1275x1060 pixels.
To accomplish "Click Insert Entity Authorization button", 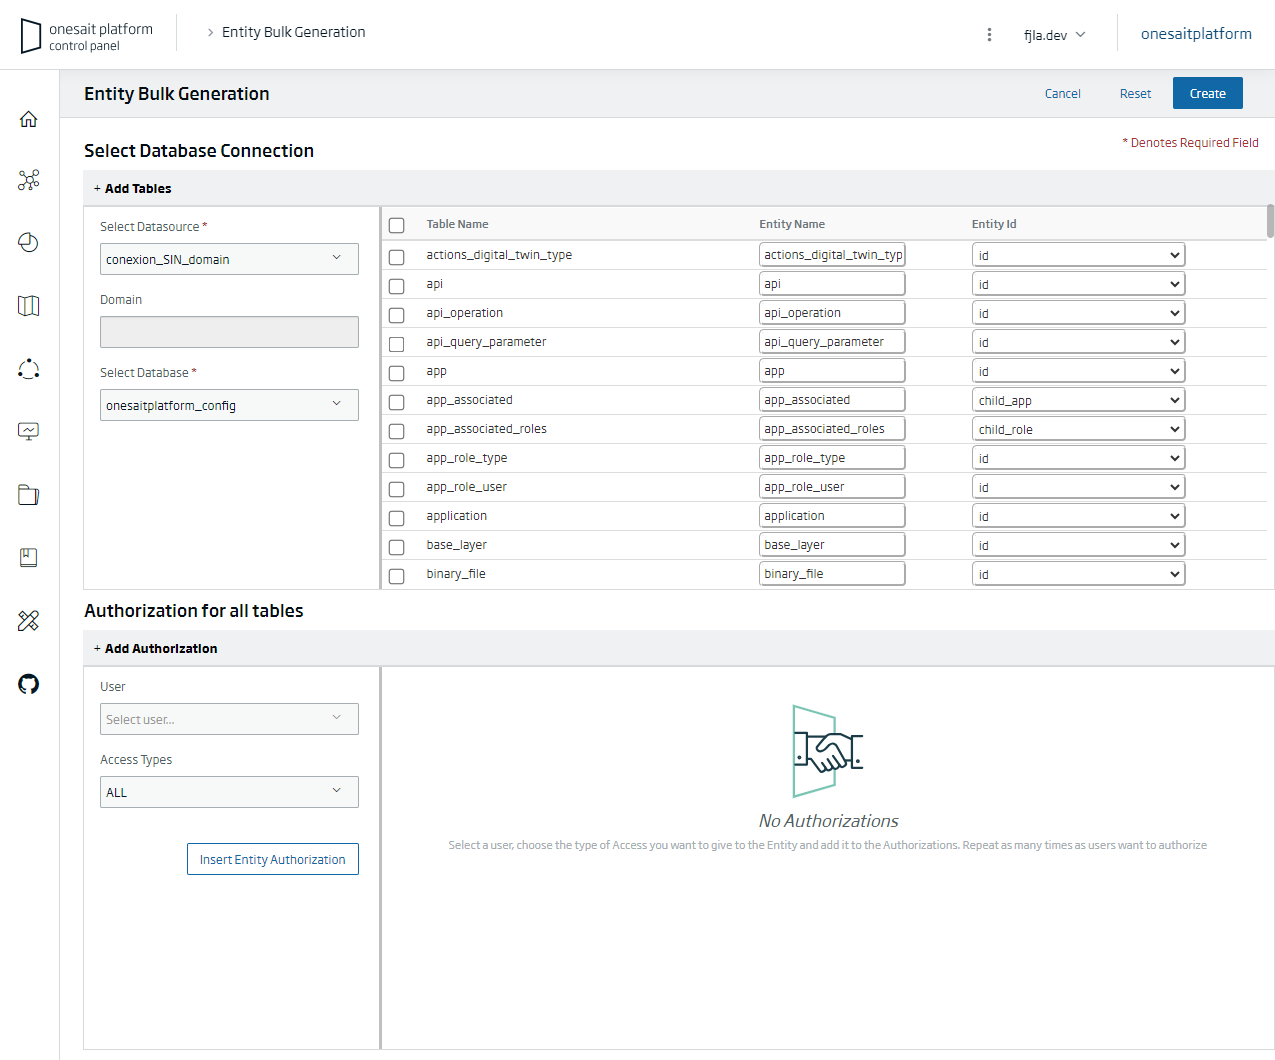I will tap(272, 859).
